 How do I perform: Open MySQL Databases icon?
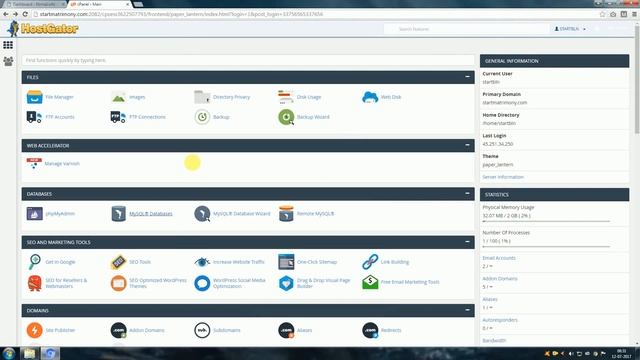[118, 213]
